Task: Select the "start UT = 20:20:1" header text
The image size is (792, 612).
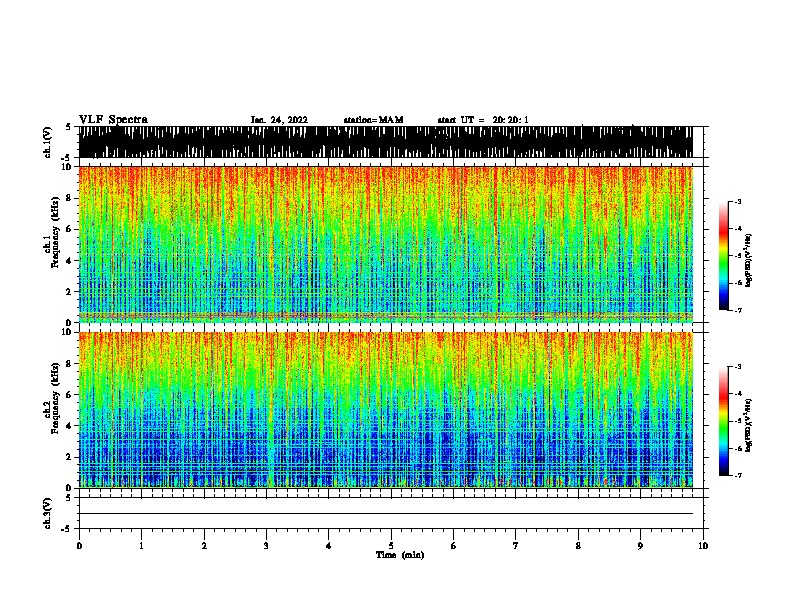Action: pyautogui.click(x=483, y=120)
